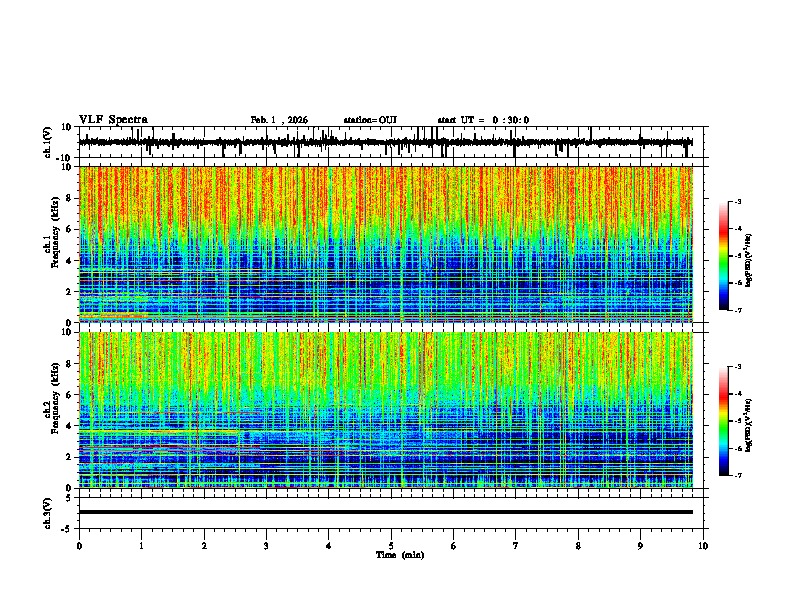Image resolution: width=792 pixels, height=612 pixels.
Task: Click the "6" kHz tick on ch.2 frequency axis
Action: tap(69, 394)
